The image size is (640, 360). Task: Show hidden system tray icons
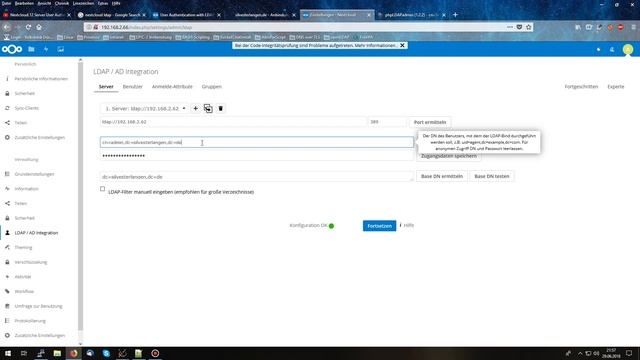coord(580,353)
